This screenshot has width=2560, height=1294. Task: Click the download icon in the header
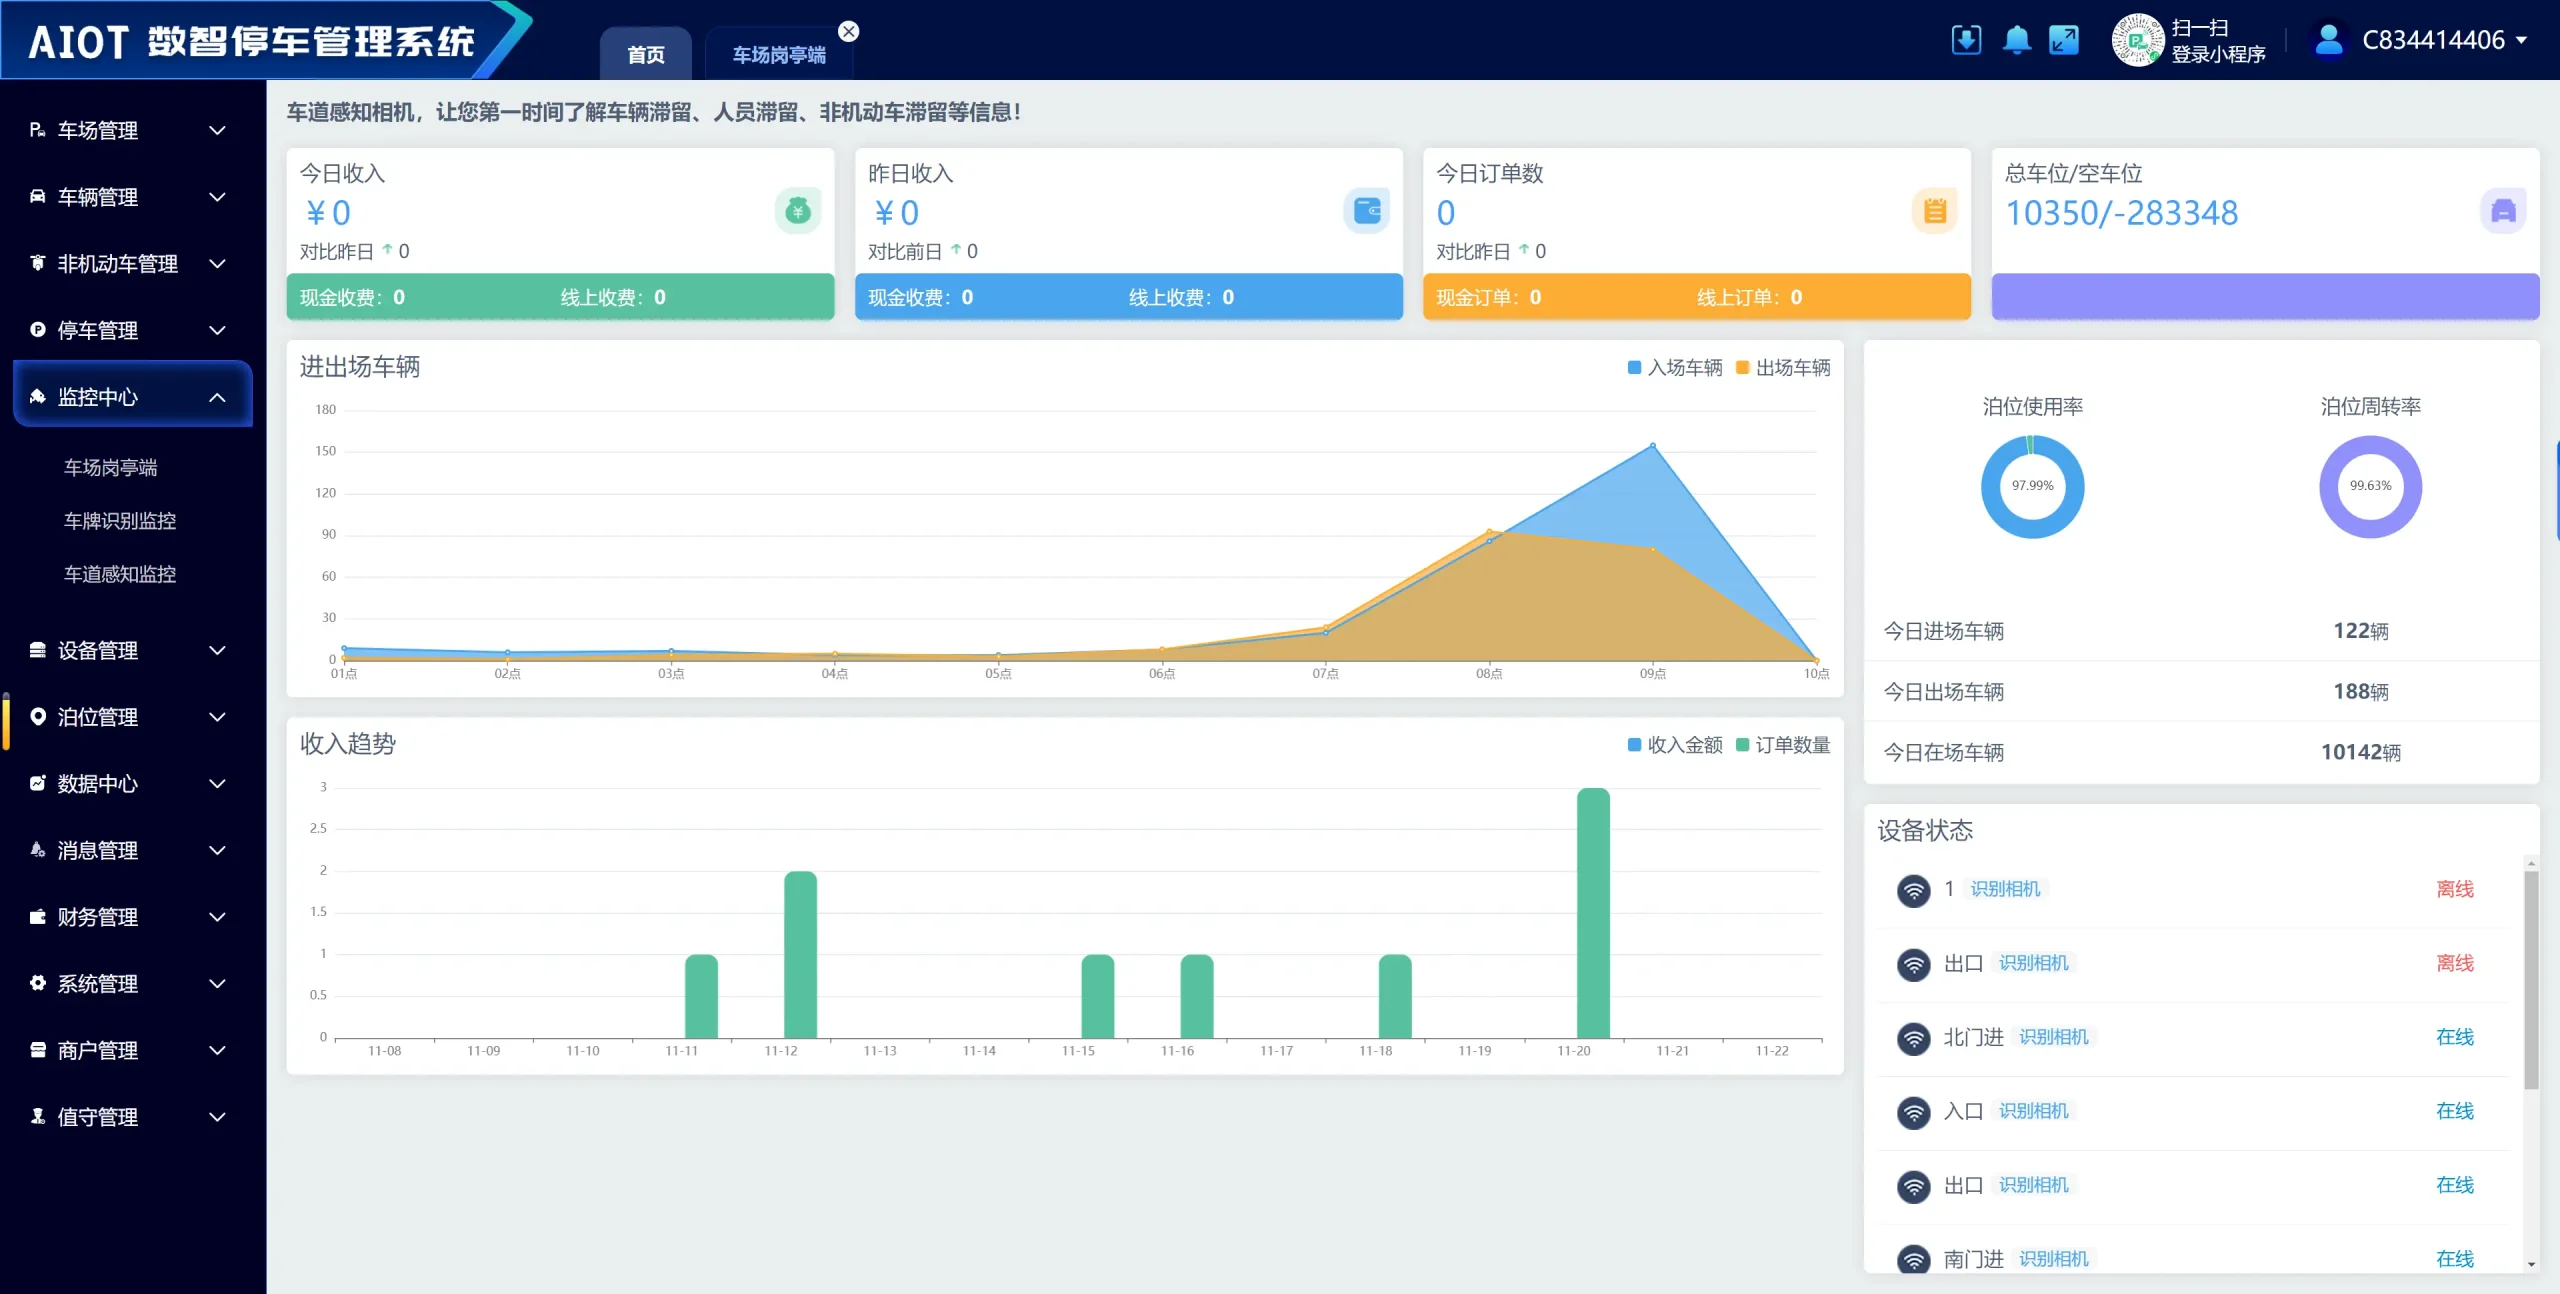(x=1966, y=40)
